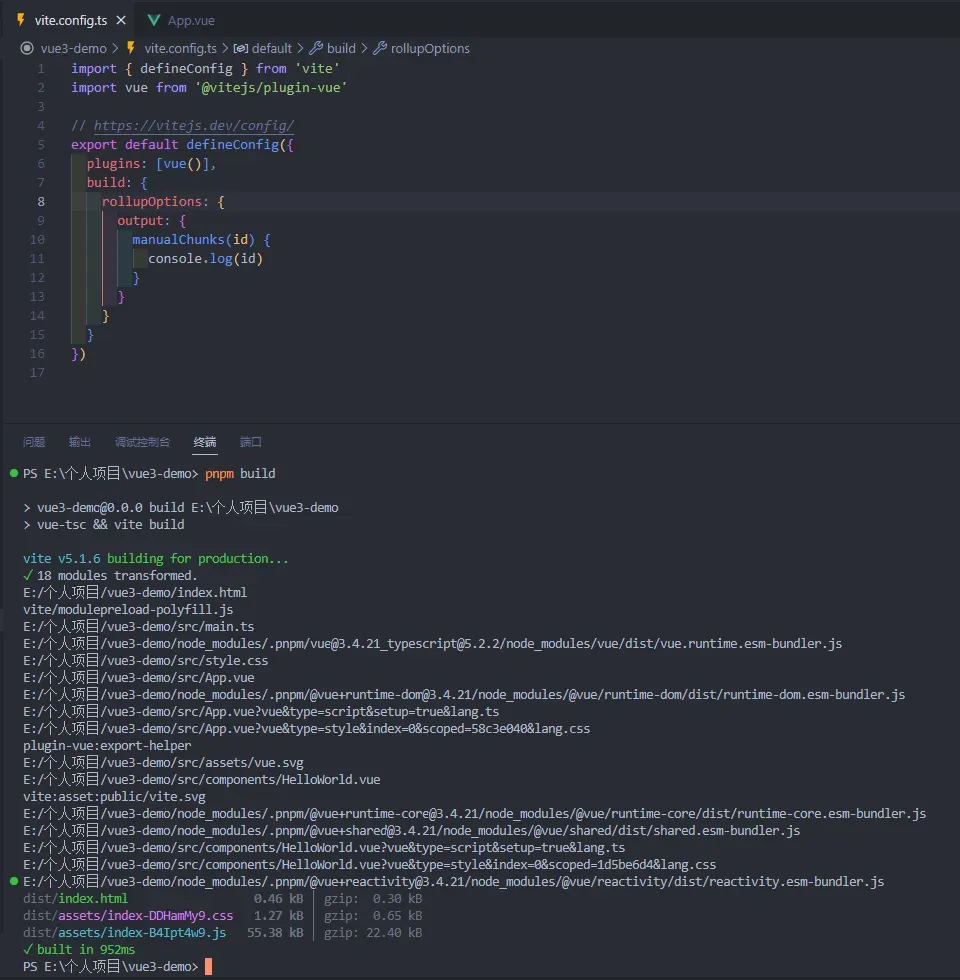
Task: Click '18 modules transformed.' terminal line
Action: [117, 575]
